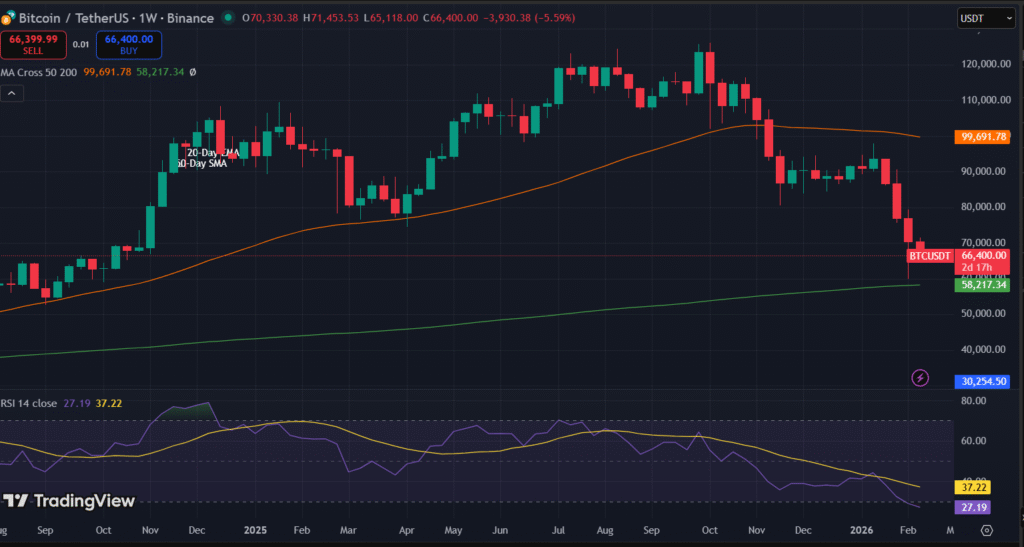Click the 90,000.00 price scale label

click(984, 171)
